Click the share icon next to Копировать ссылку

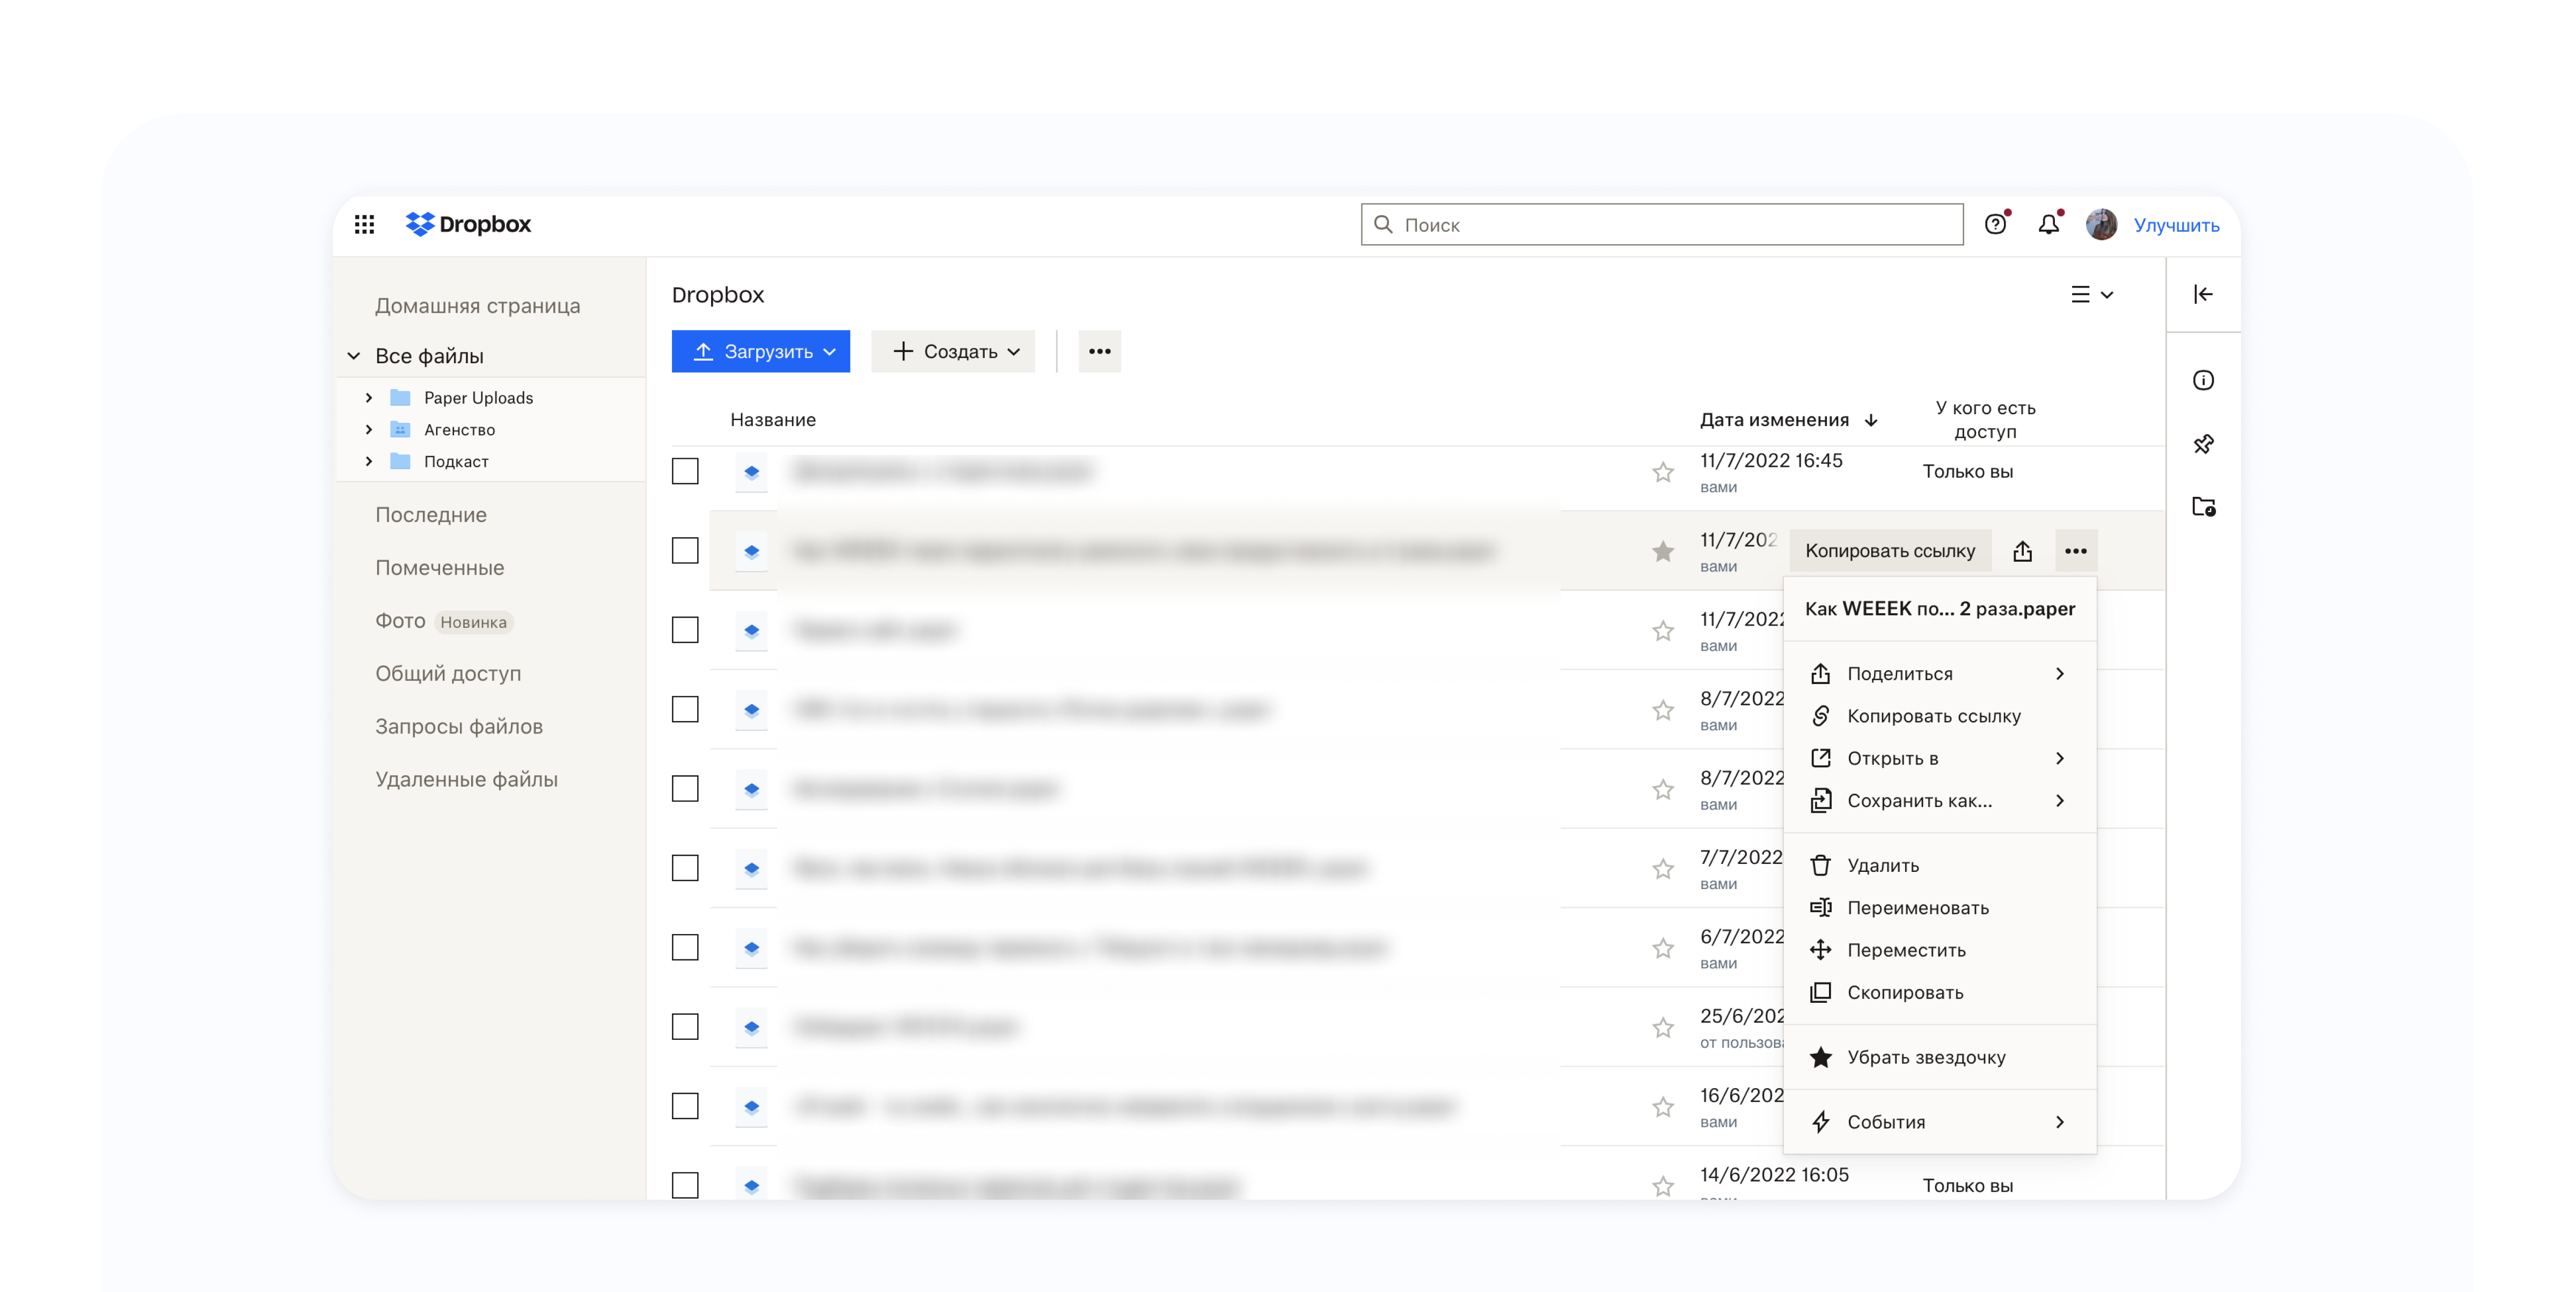[2022, 551]
